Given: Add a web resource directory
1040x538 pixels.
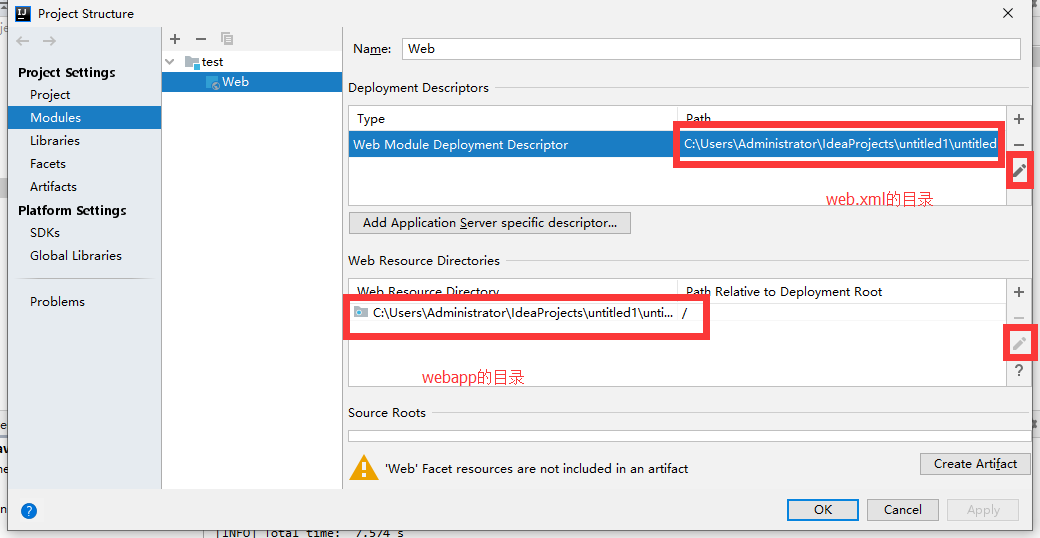Looking at the screenshot, I should [1019, 292].
